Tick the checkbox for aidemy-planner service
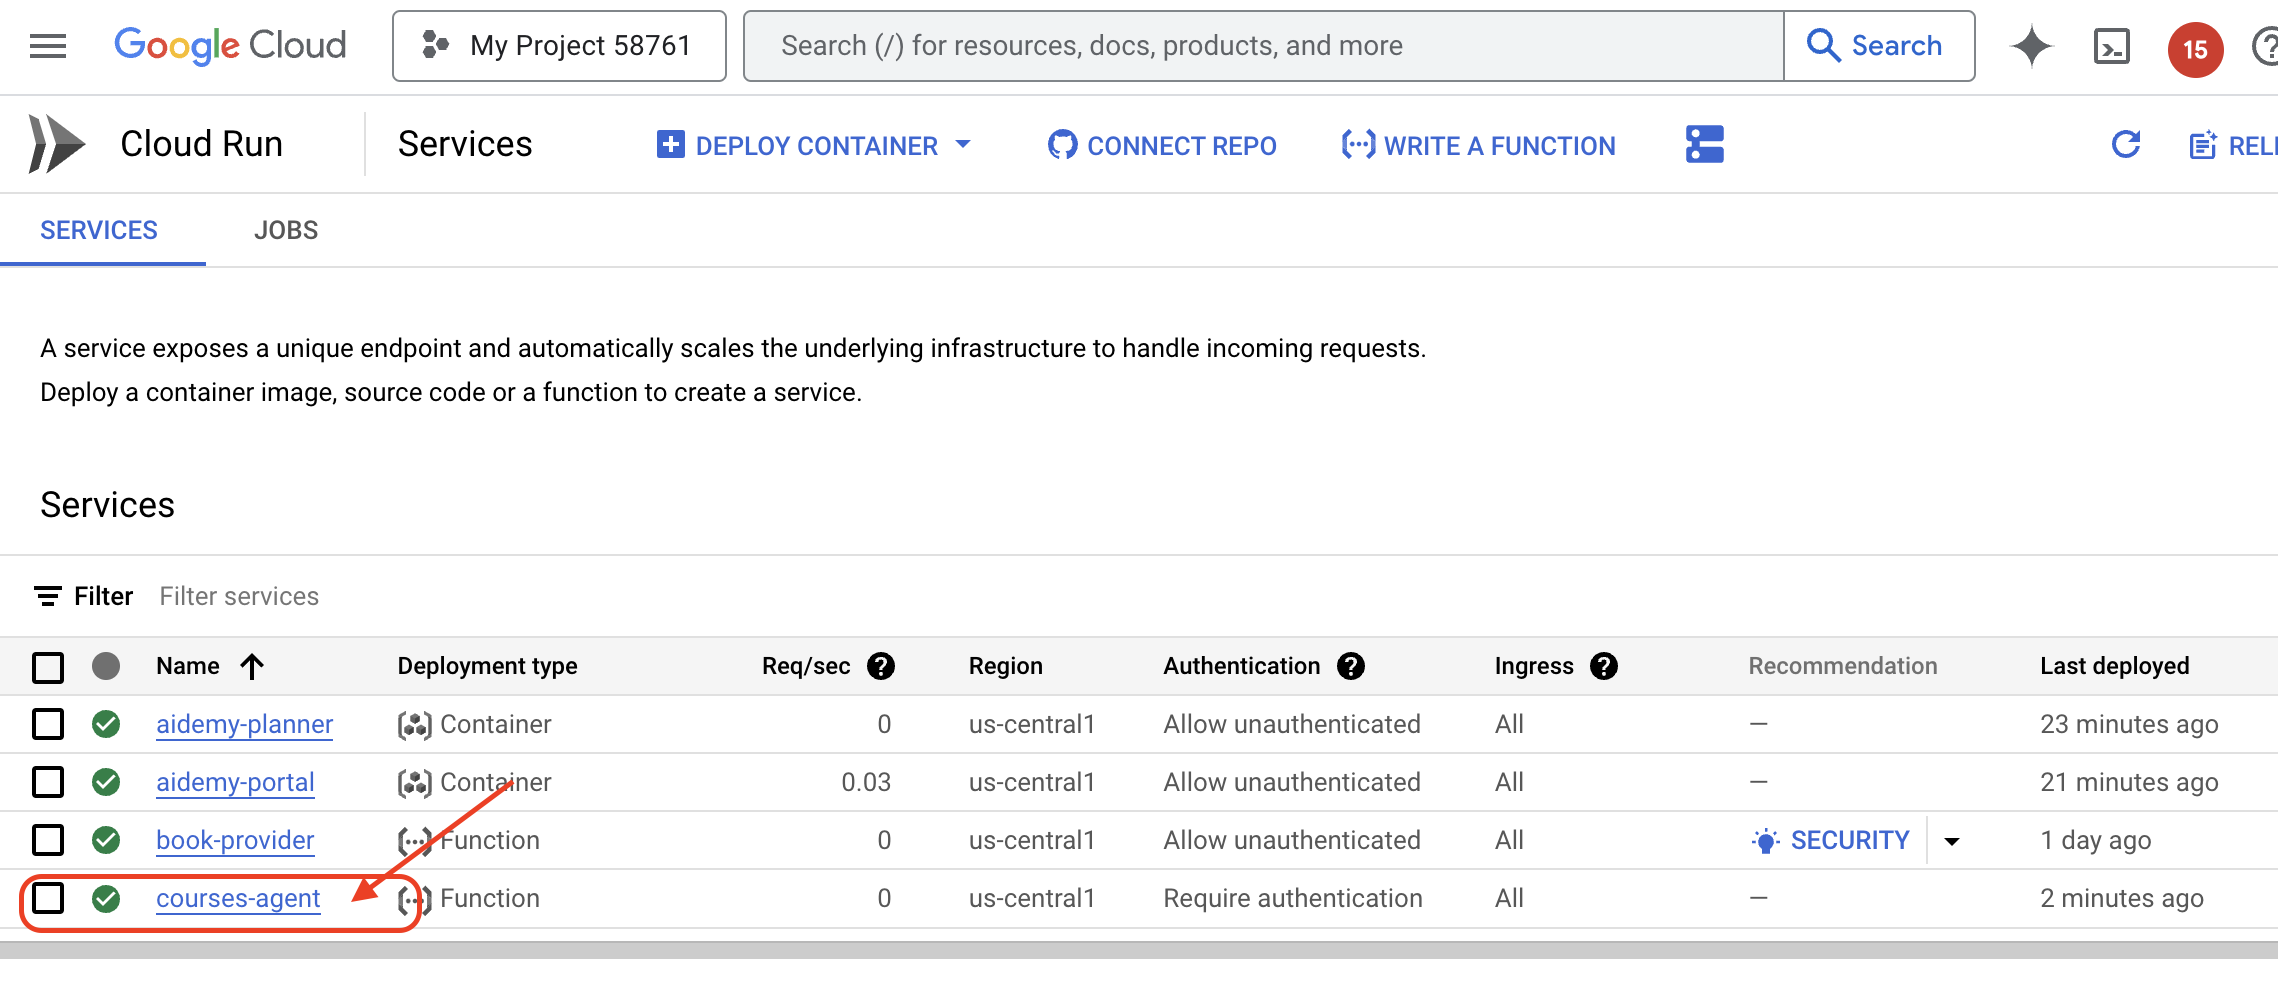The image size is (2278, 994). (x=48, y=724)
